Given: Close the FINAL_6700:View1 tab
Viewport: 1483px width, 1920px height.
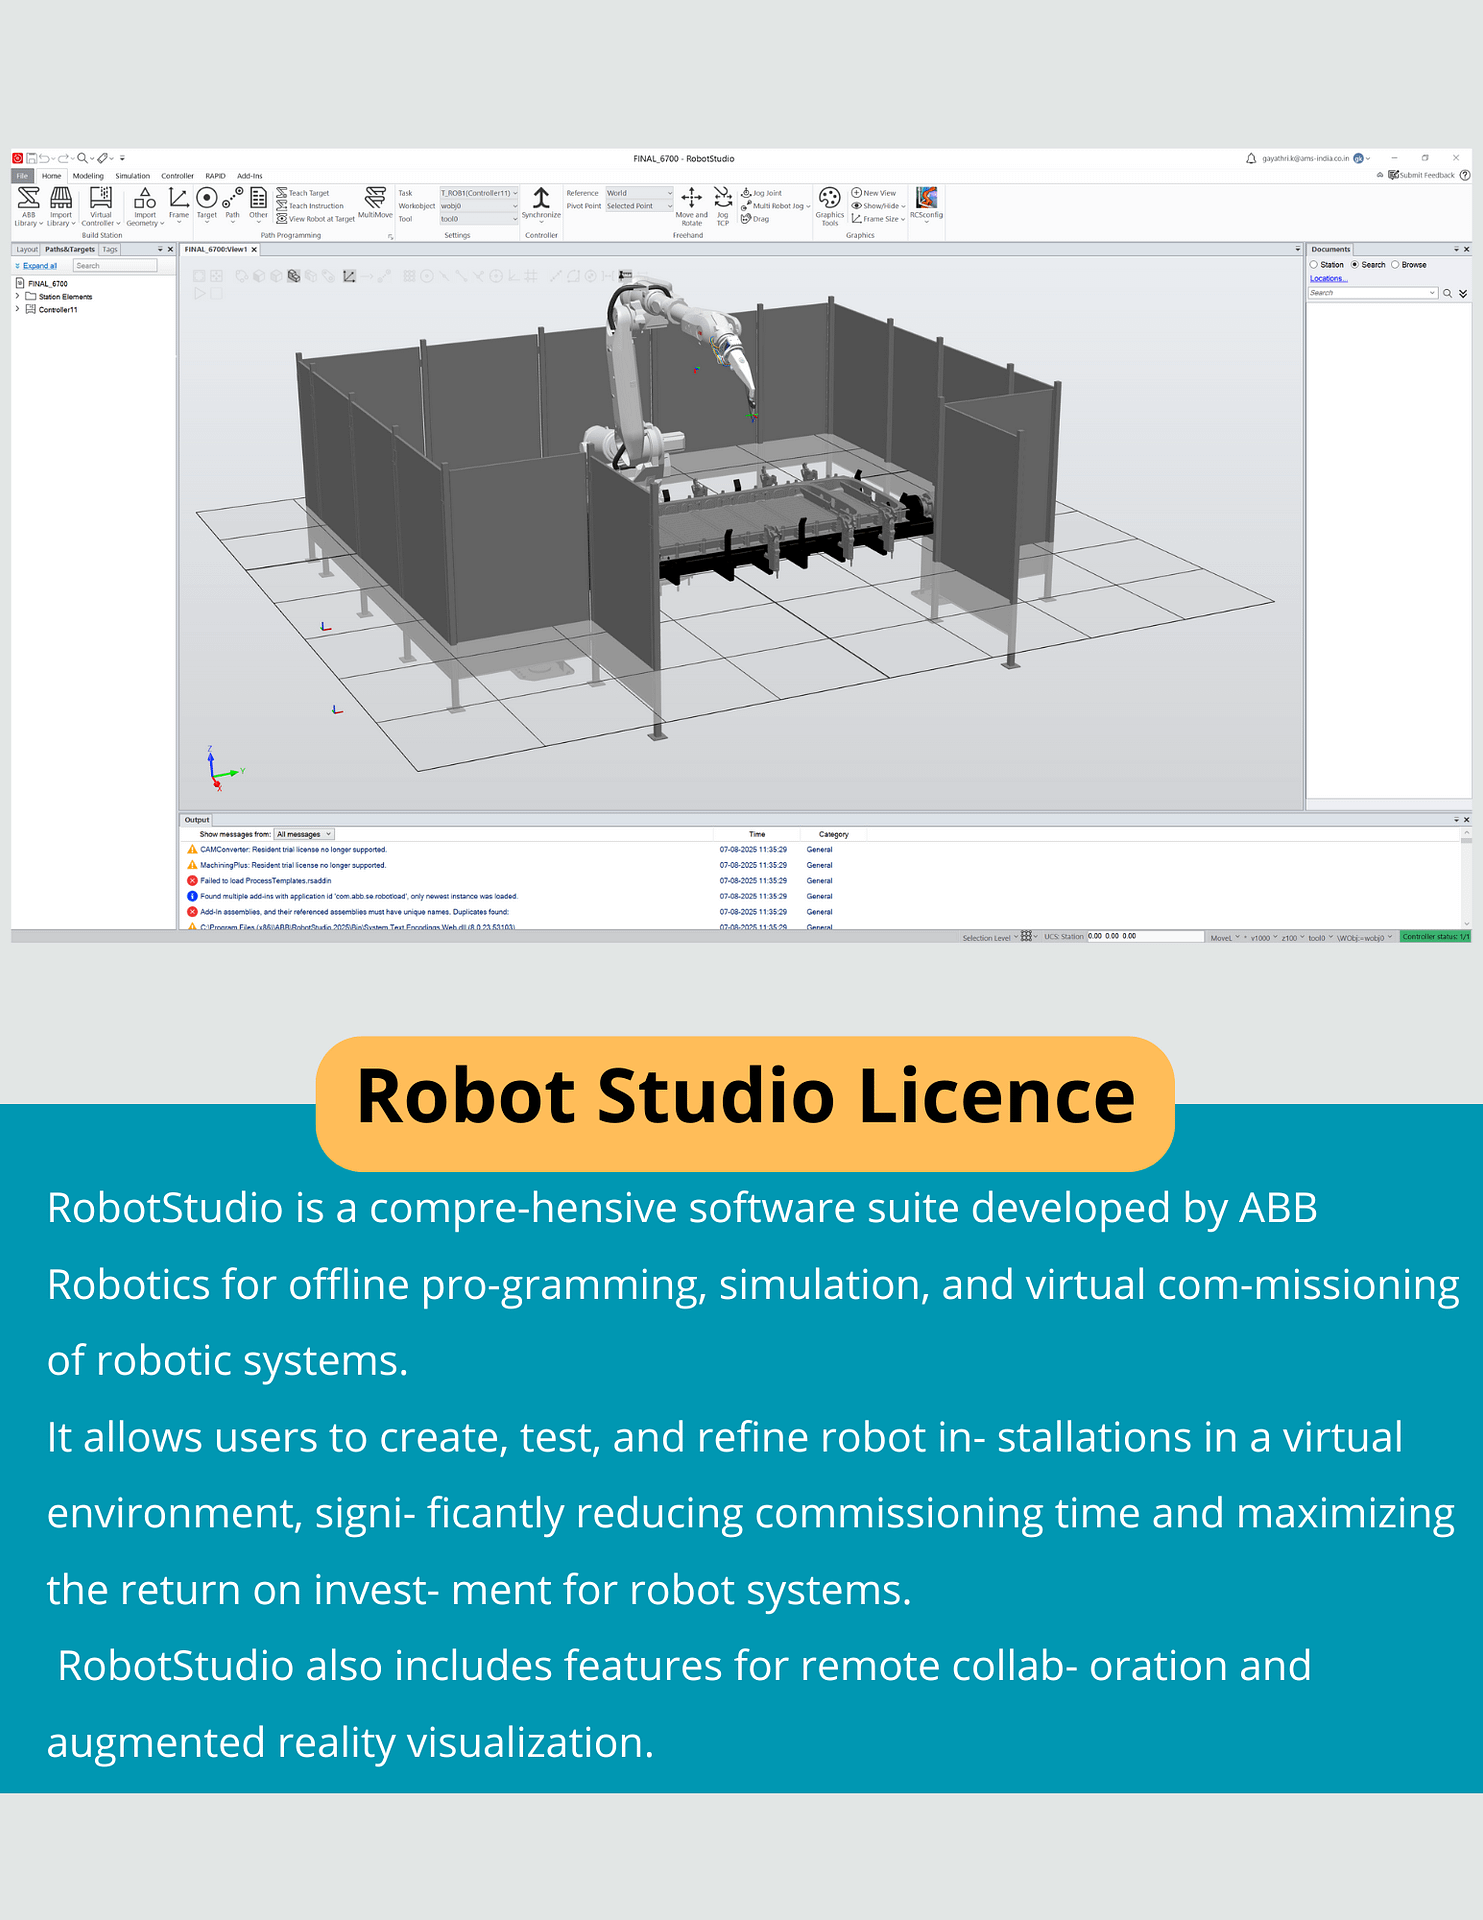Looking at the screenshot, I should pos(254,249).
